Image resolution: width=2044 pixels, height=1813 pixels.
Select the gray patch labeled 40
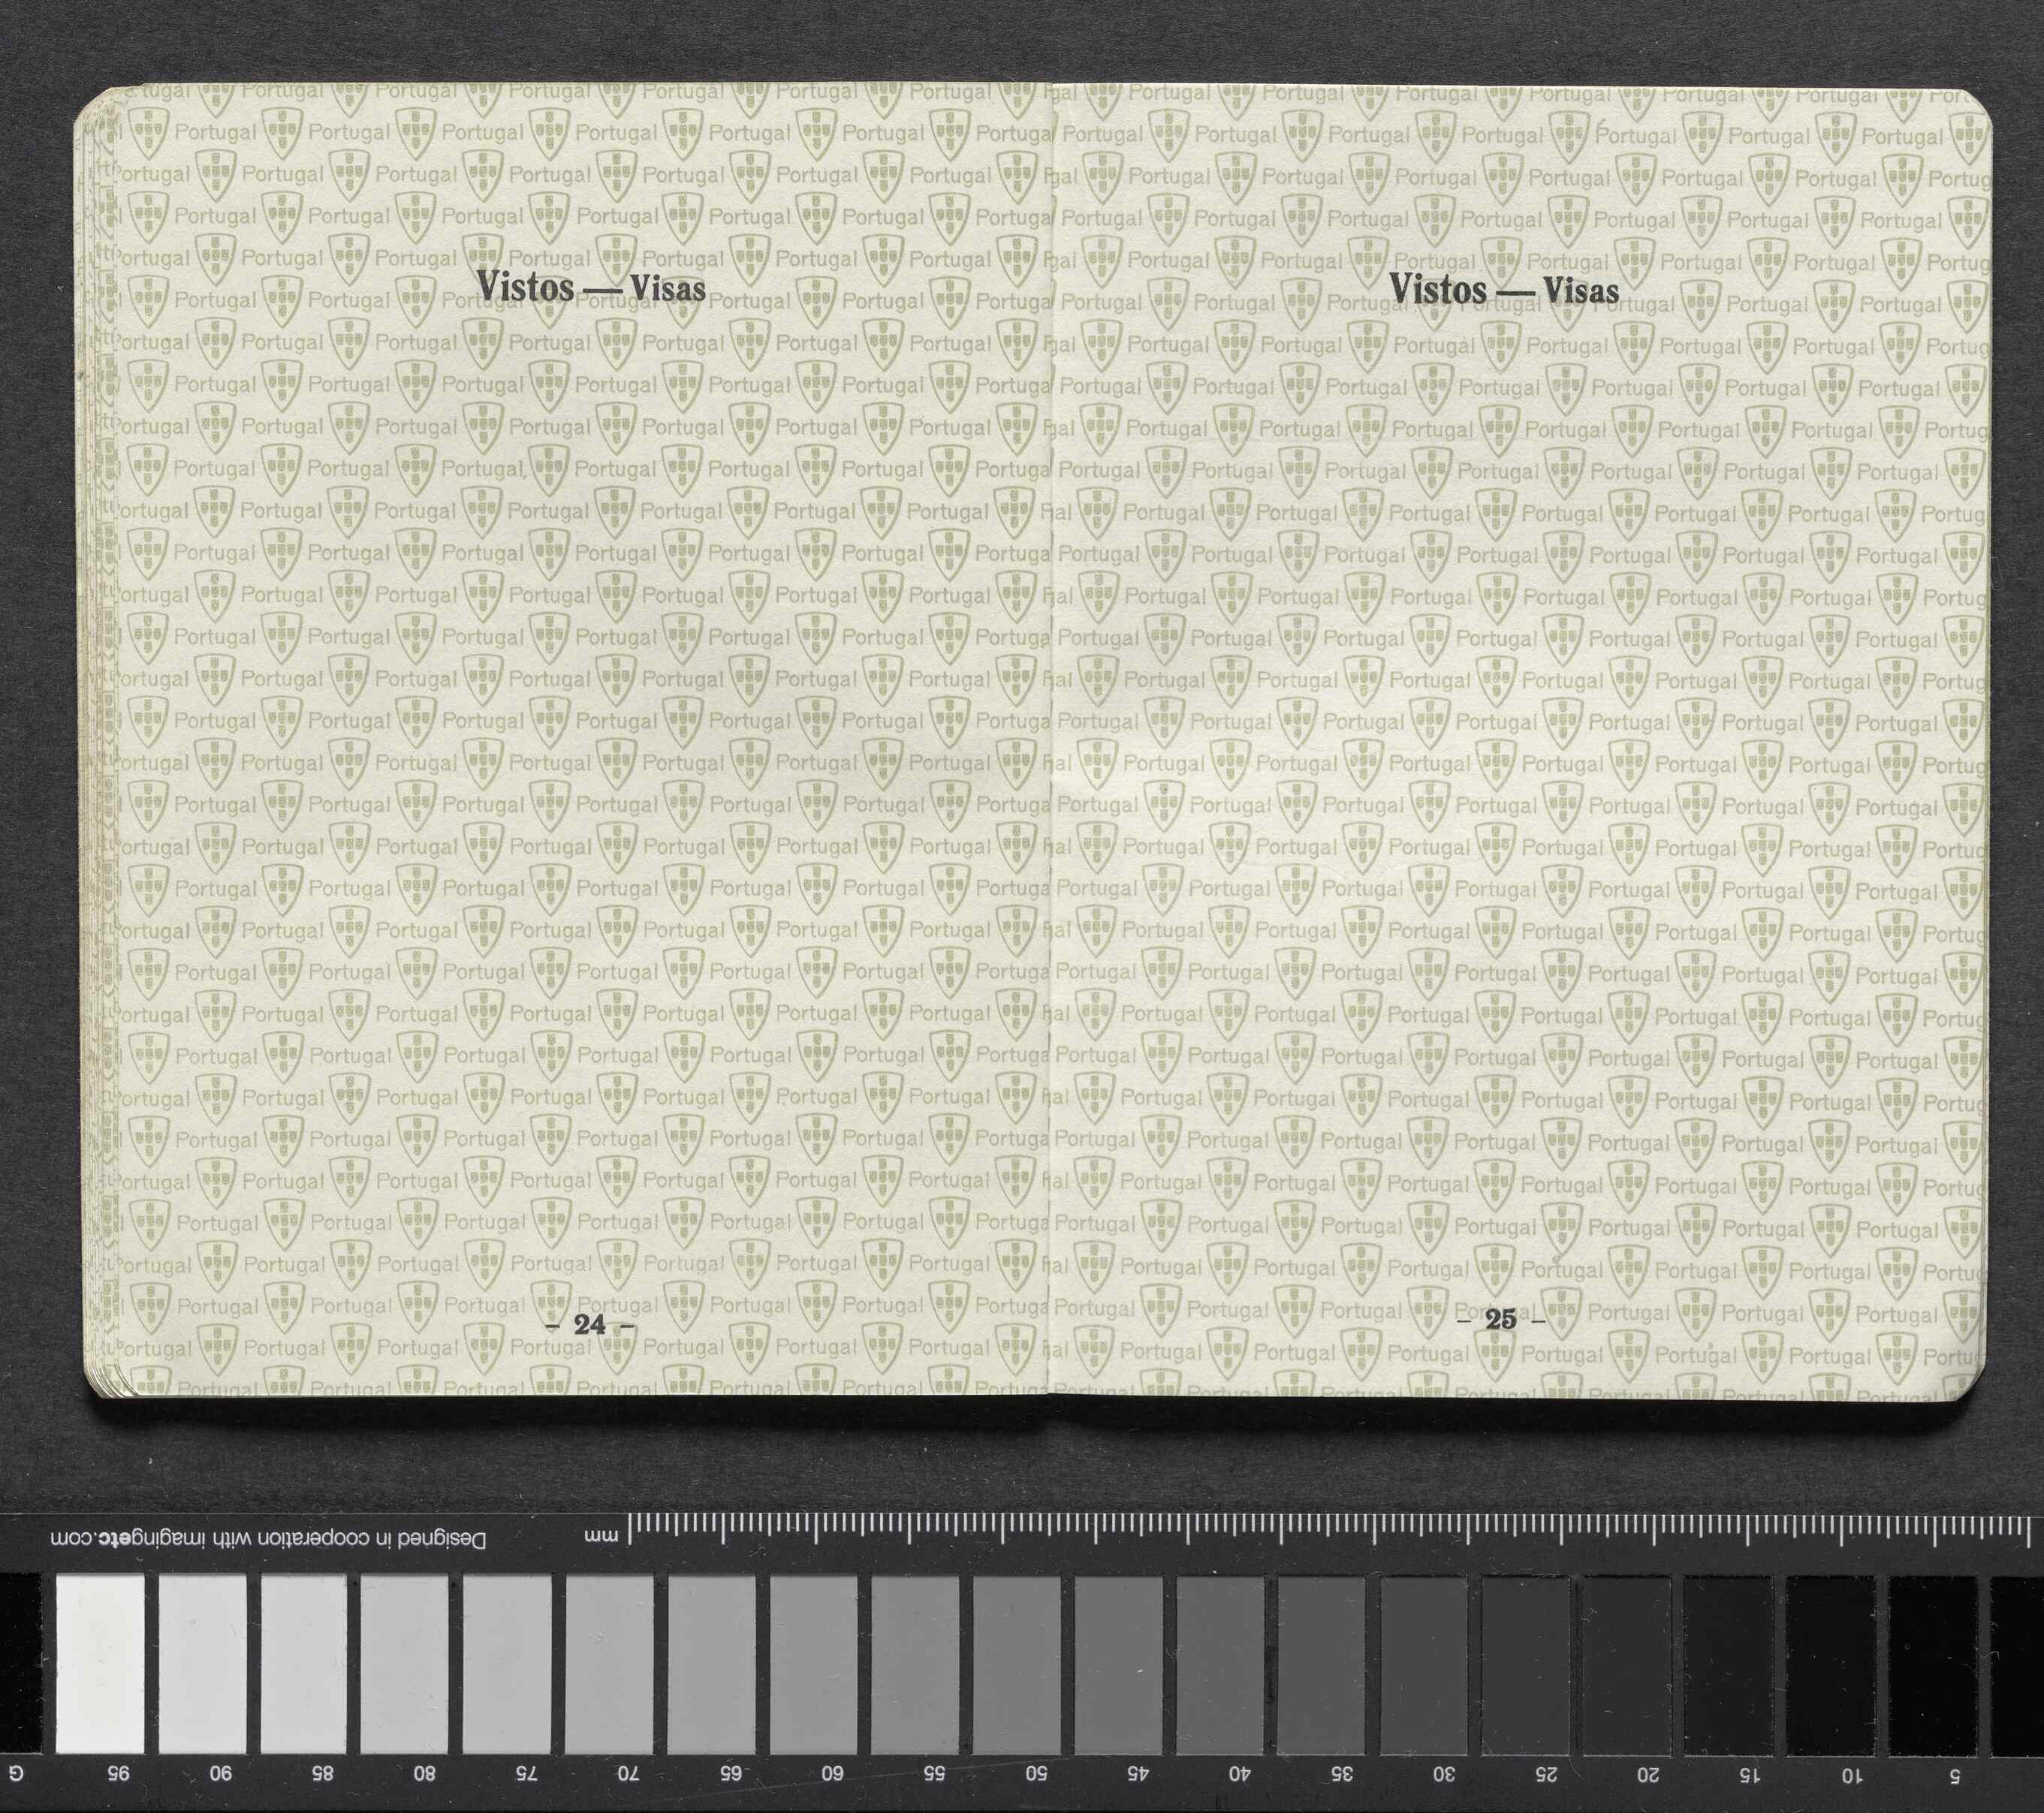point(1220,1664)
